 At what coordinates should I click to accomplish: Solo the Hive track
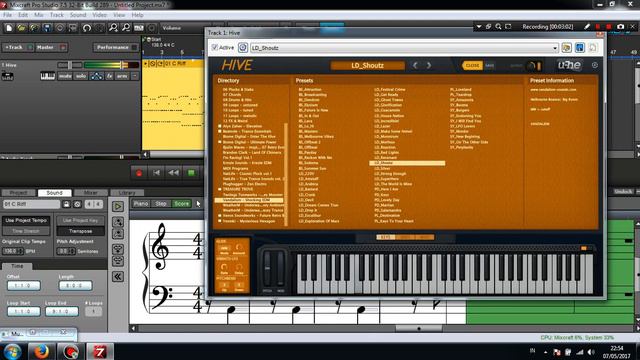(x=81, y=76)
